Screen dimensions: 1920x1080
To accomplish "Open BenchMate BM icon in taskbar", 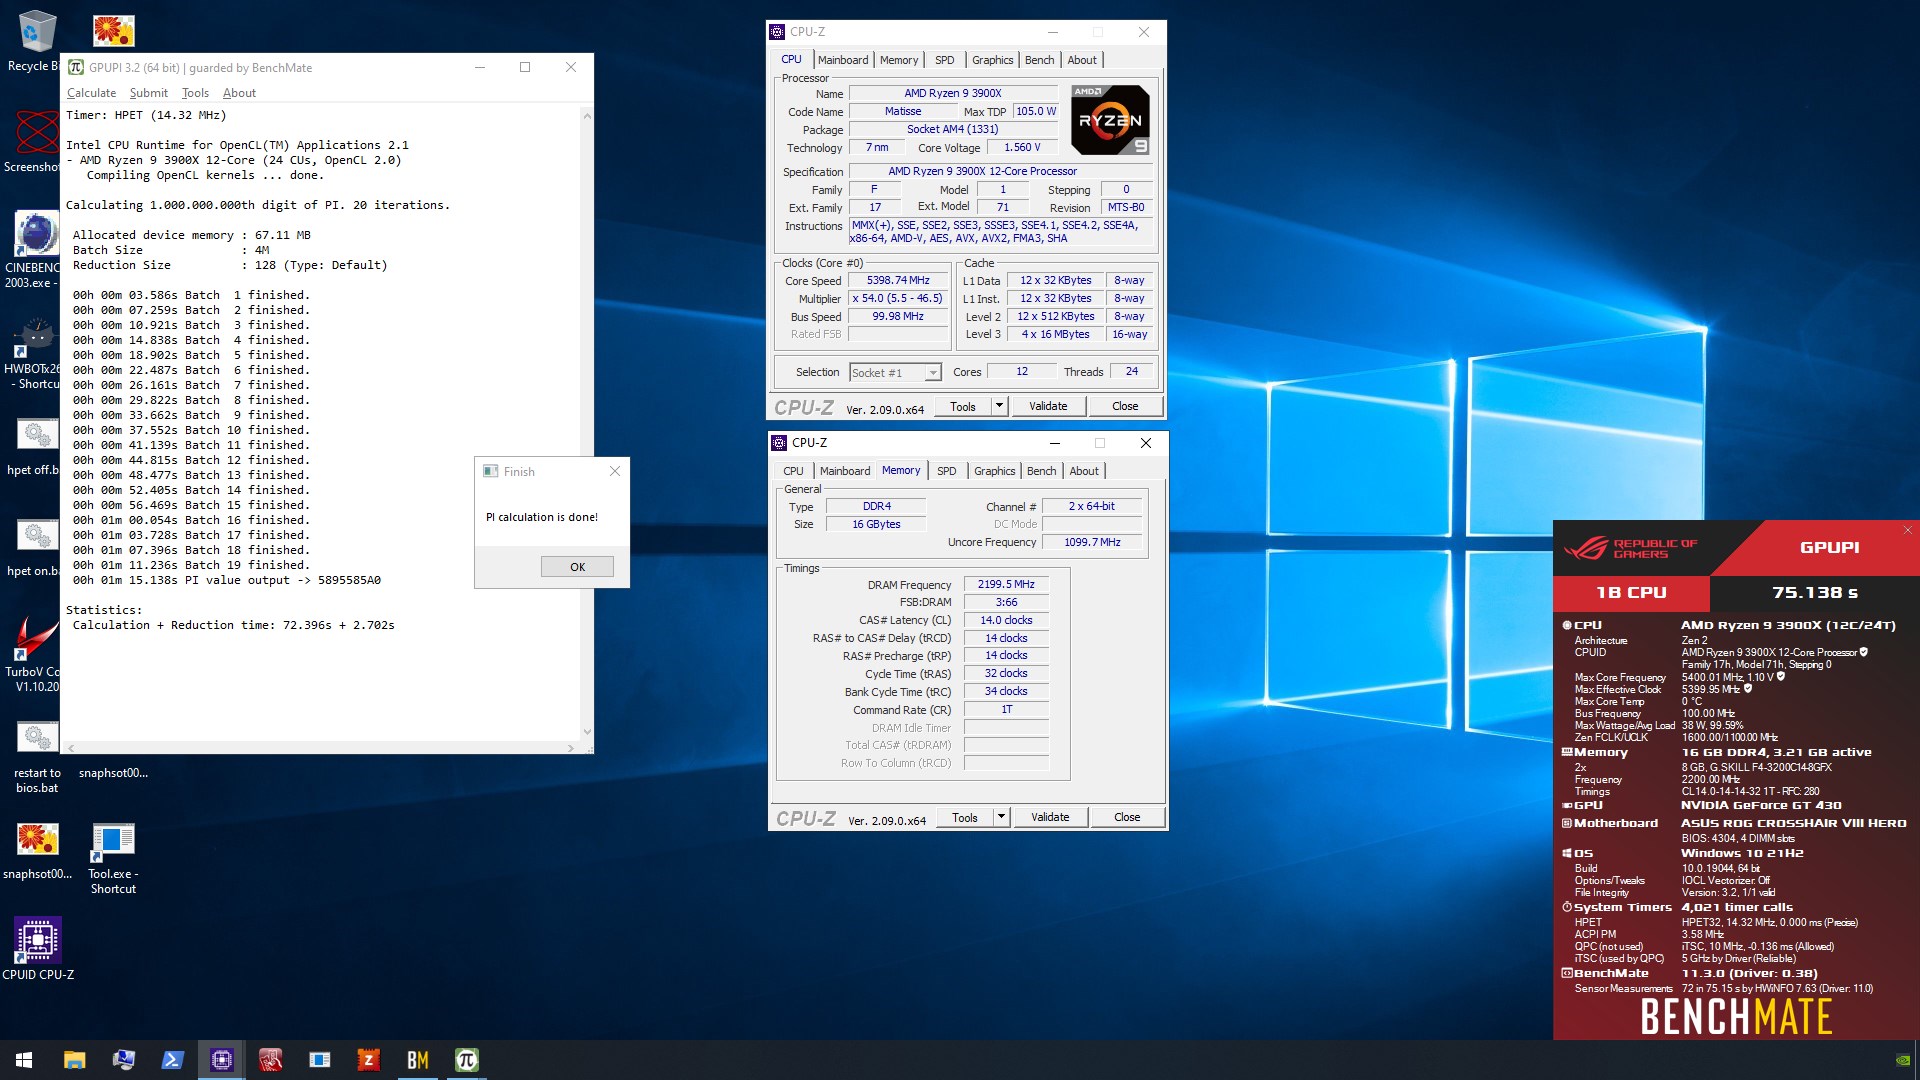I will tap(417, 1060).
